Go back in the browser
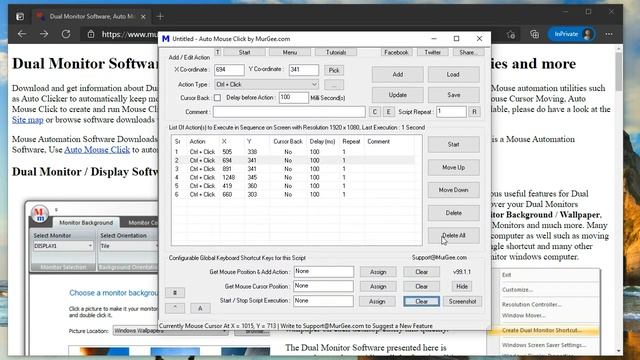This screenshot has height=360, width=640. (x=22, y=34)
